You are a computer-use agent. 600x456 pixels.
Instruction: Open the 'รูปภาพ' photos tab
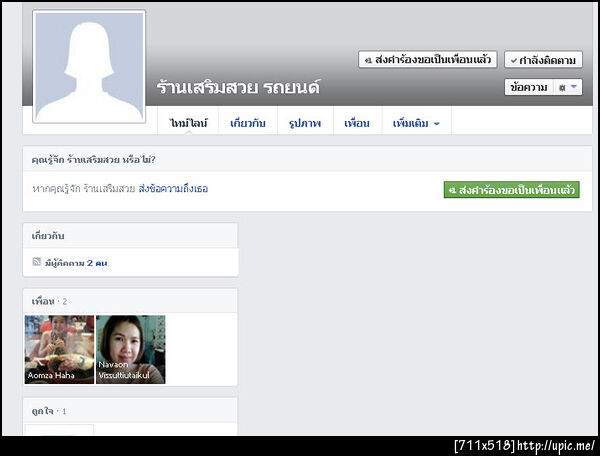(x=305, y=123)
